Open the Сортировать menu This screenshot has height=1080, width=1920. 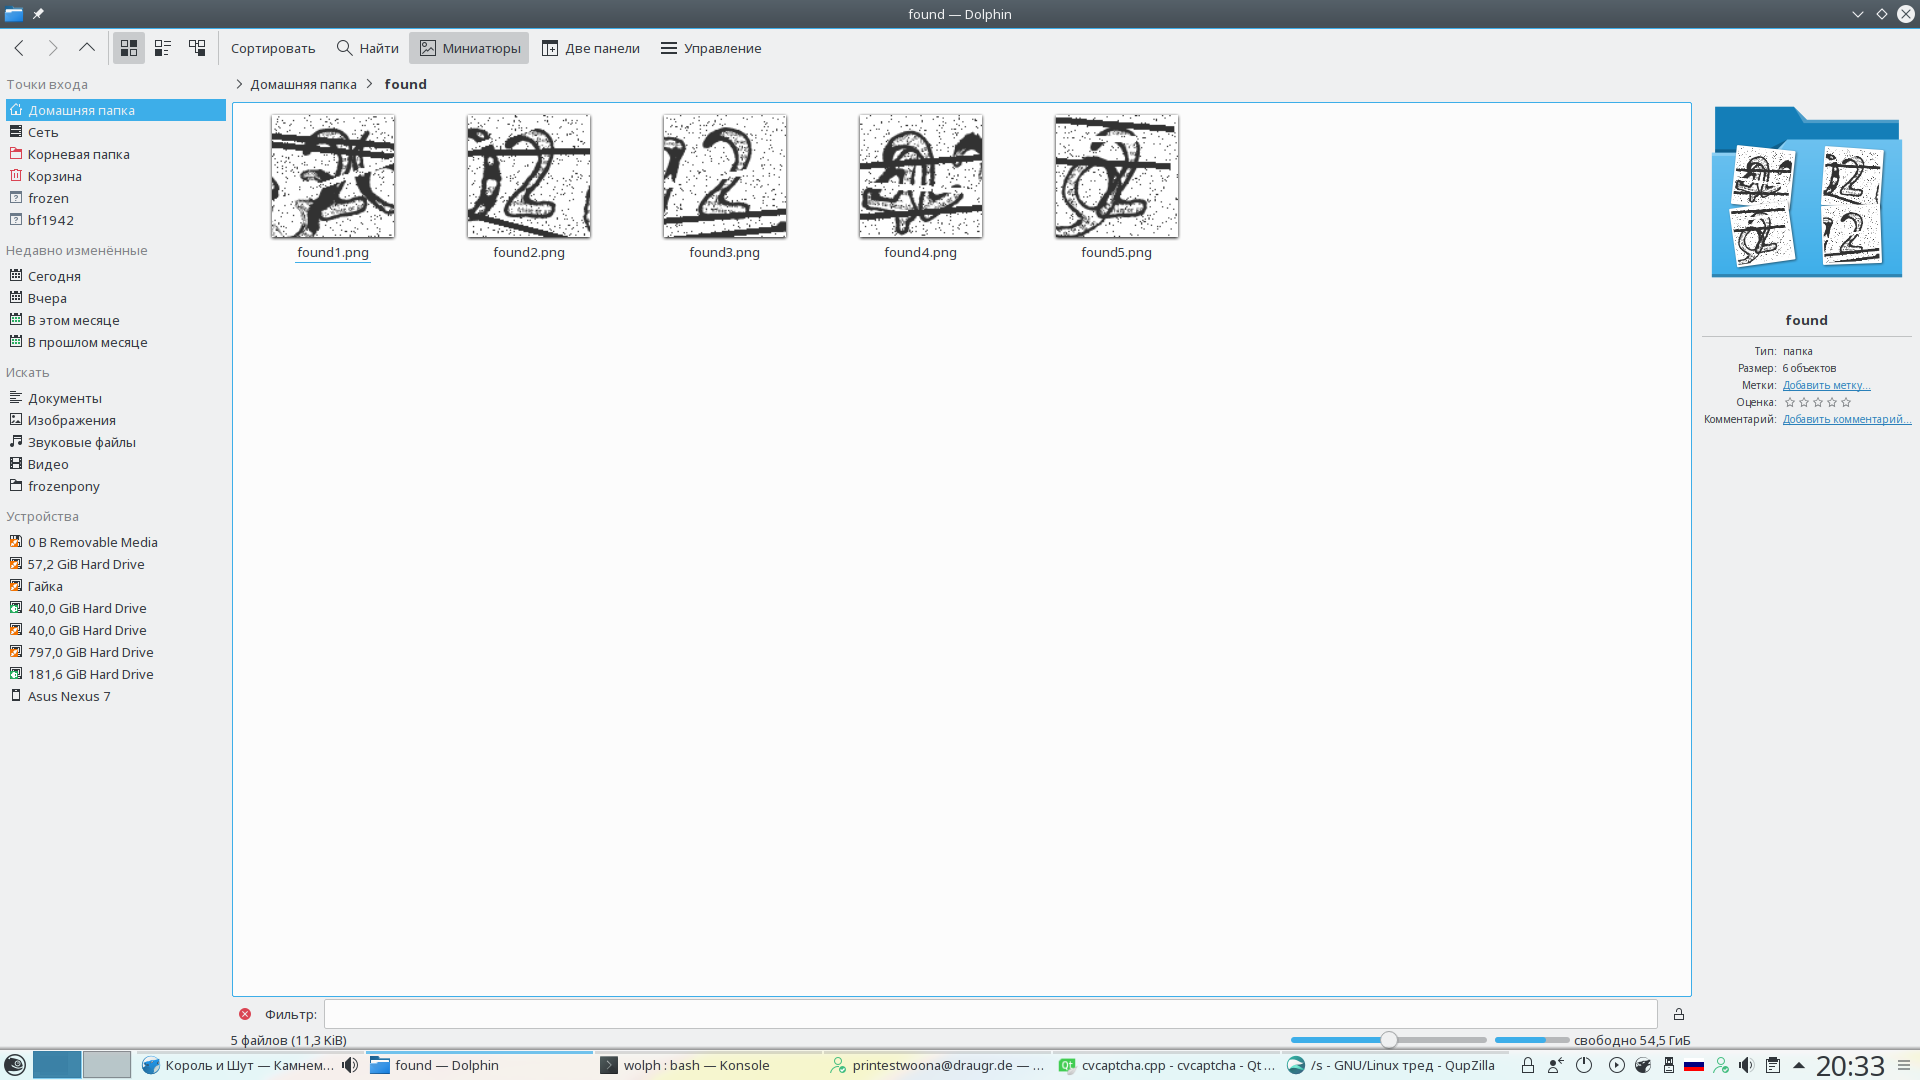[x=273, y=48]
